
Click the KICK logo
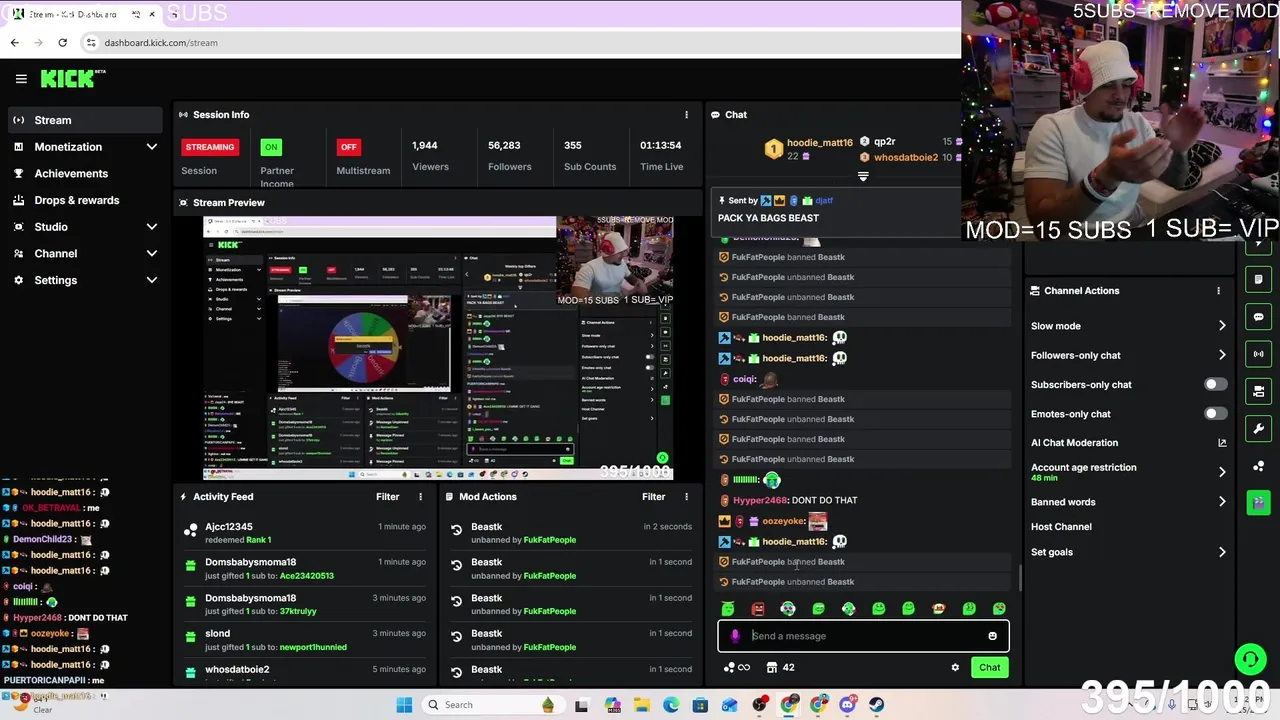tap(72, 78)
